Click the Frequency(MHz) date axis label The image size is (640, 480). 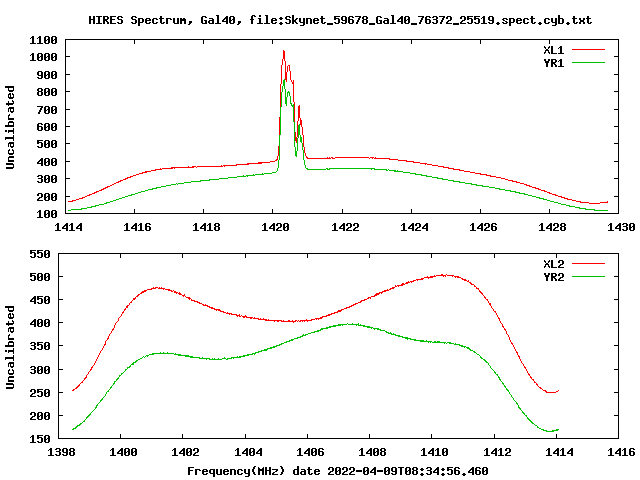(338, 471)
